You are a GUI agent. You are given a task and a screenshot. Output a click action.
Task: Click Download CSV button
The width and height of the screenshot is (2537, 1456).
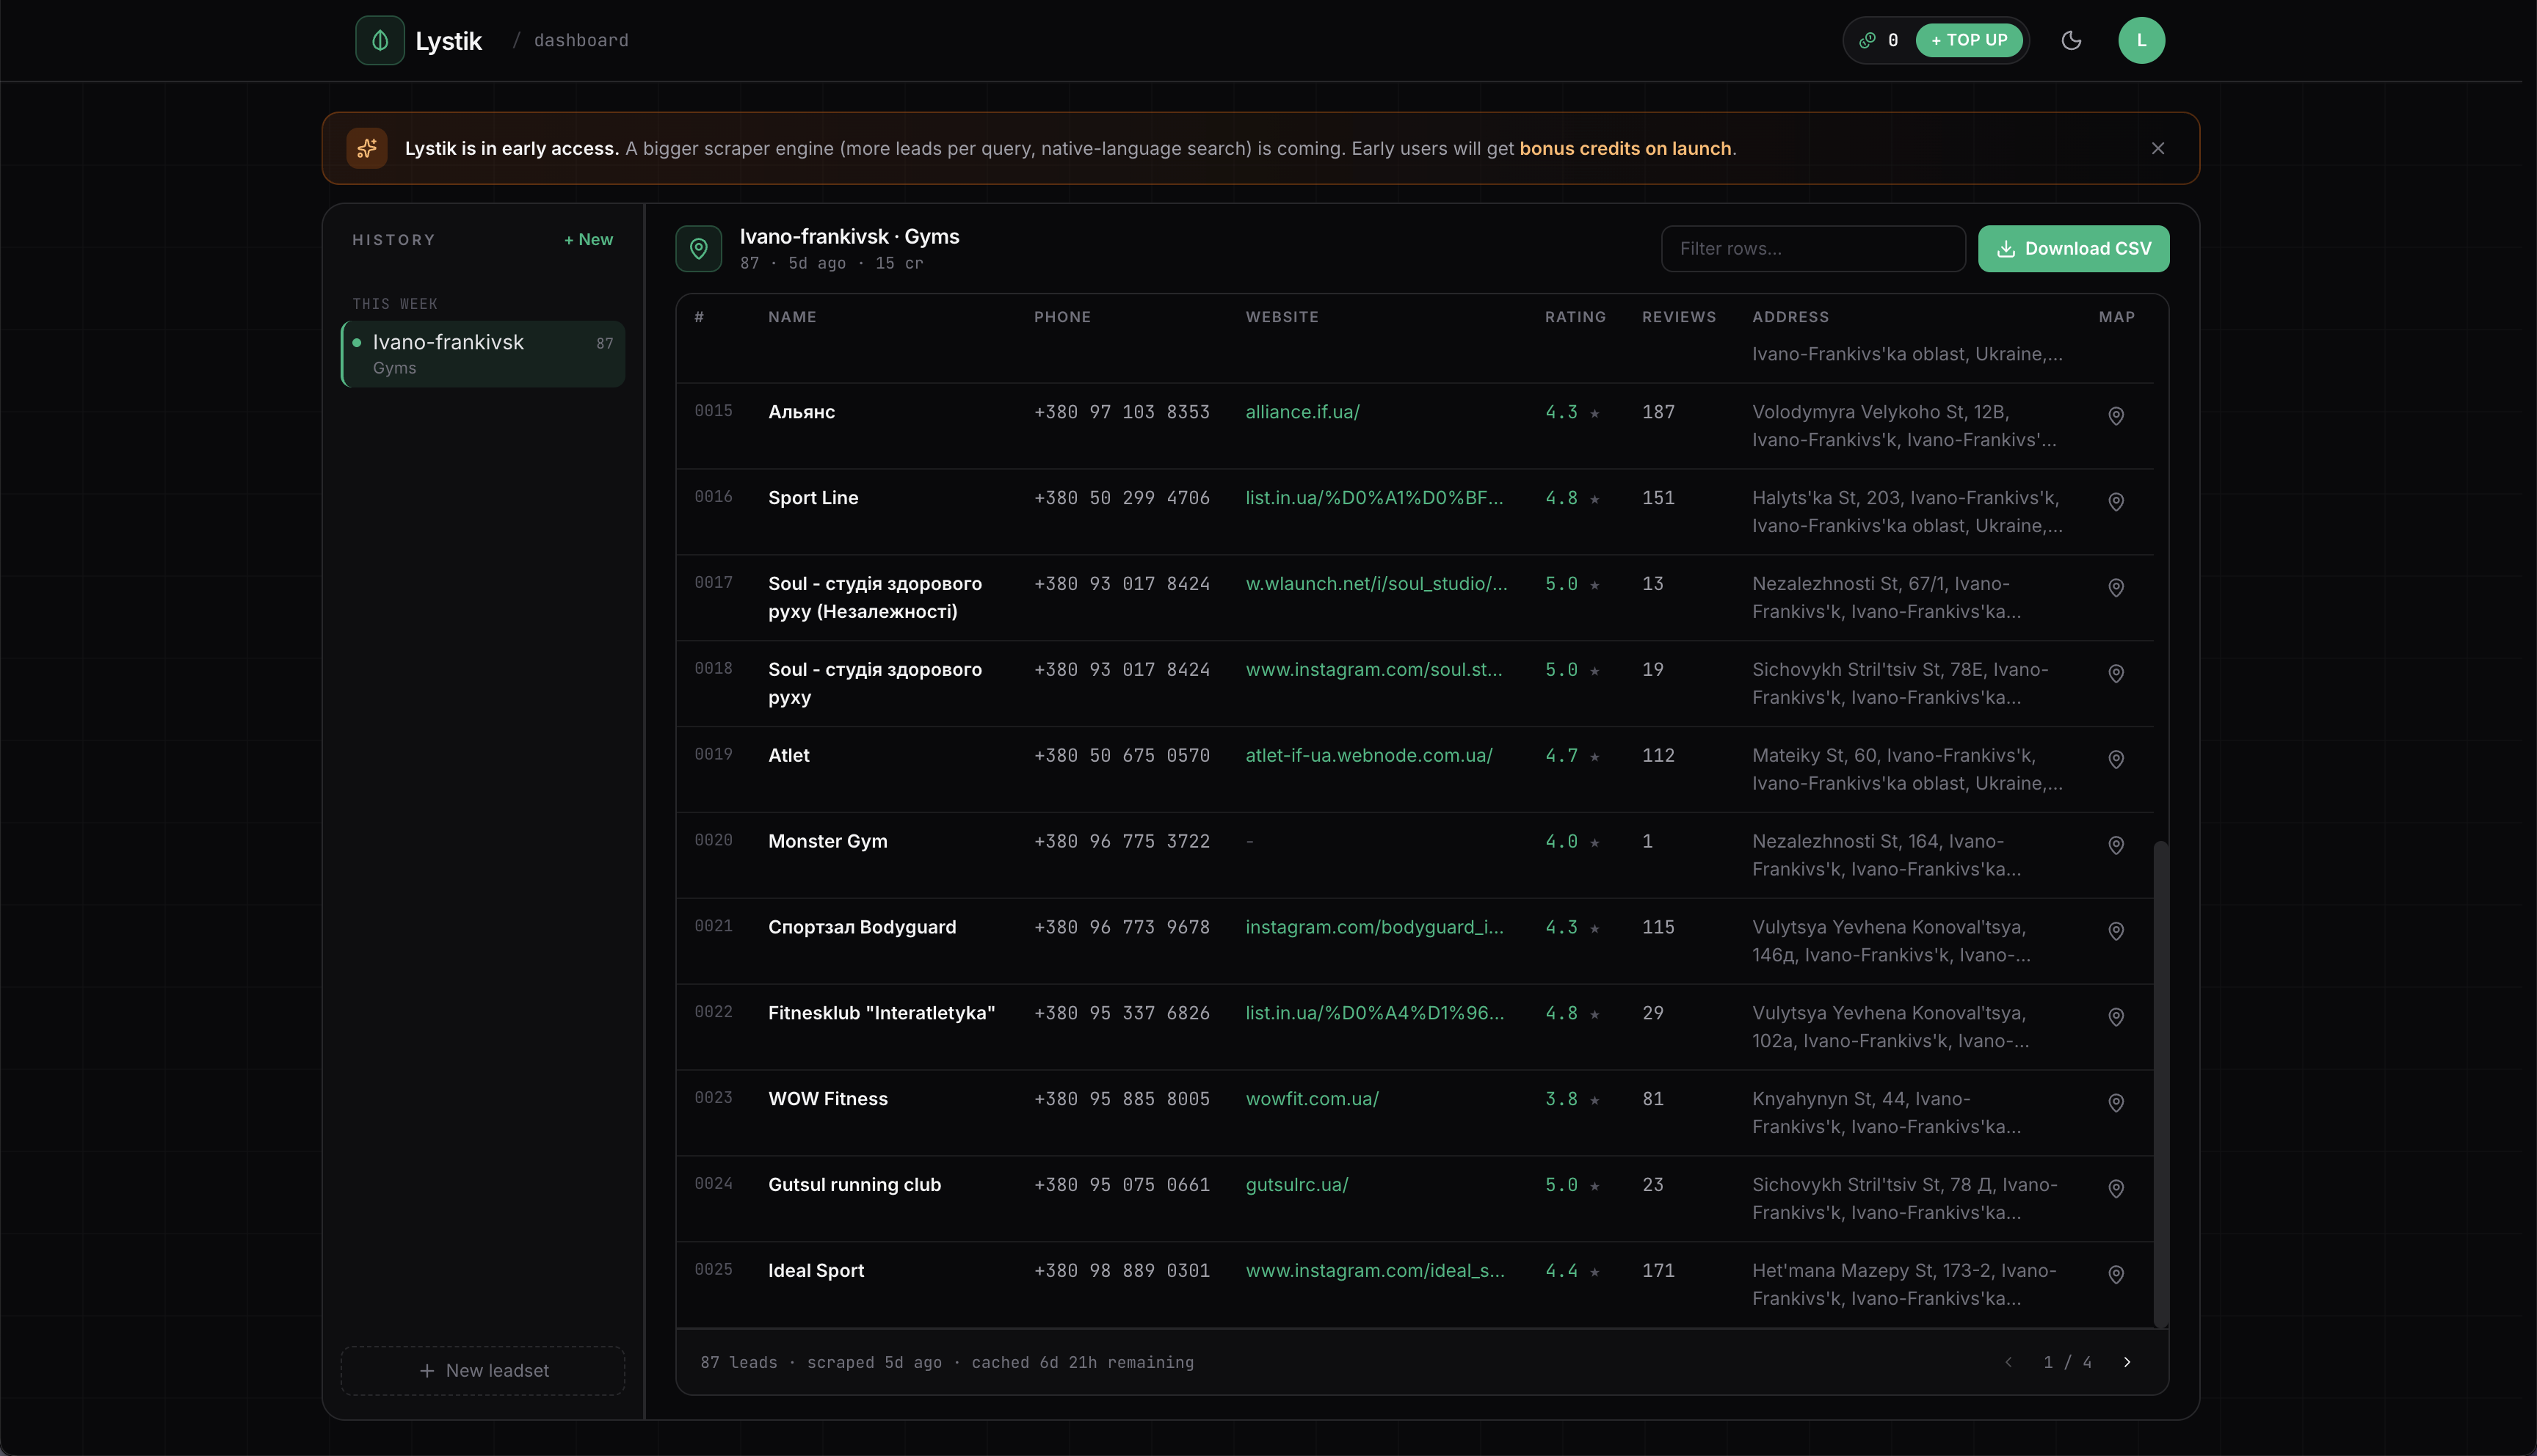pyautogui.click(x=2073, y=248)
